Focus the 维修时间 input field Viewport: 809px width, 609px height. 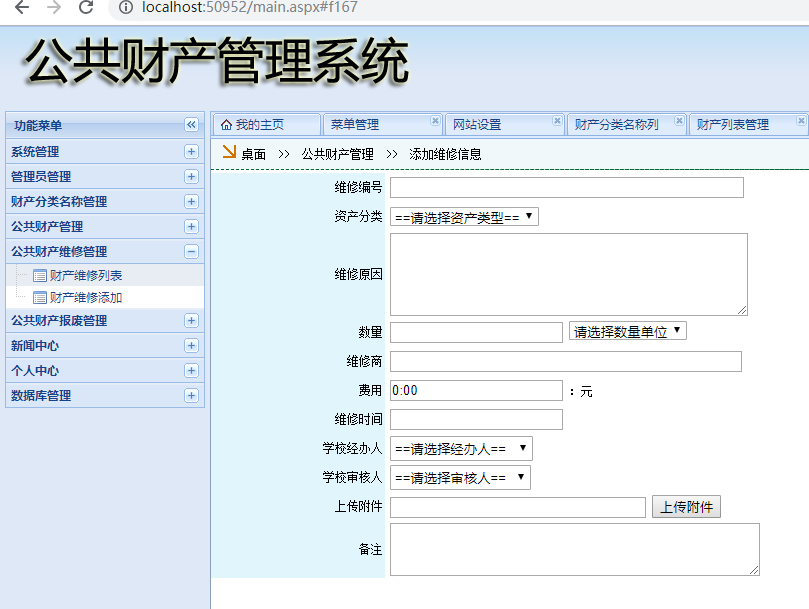click(476, 419)
